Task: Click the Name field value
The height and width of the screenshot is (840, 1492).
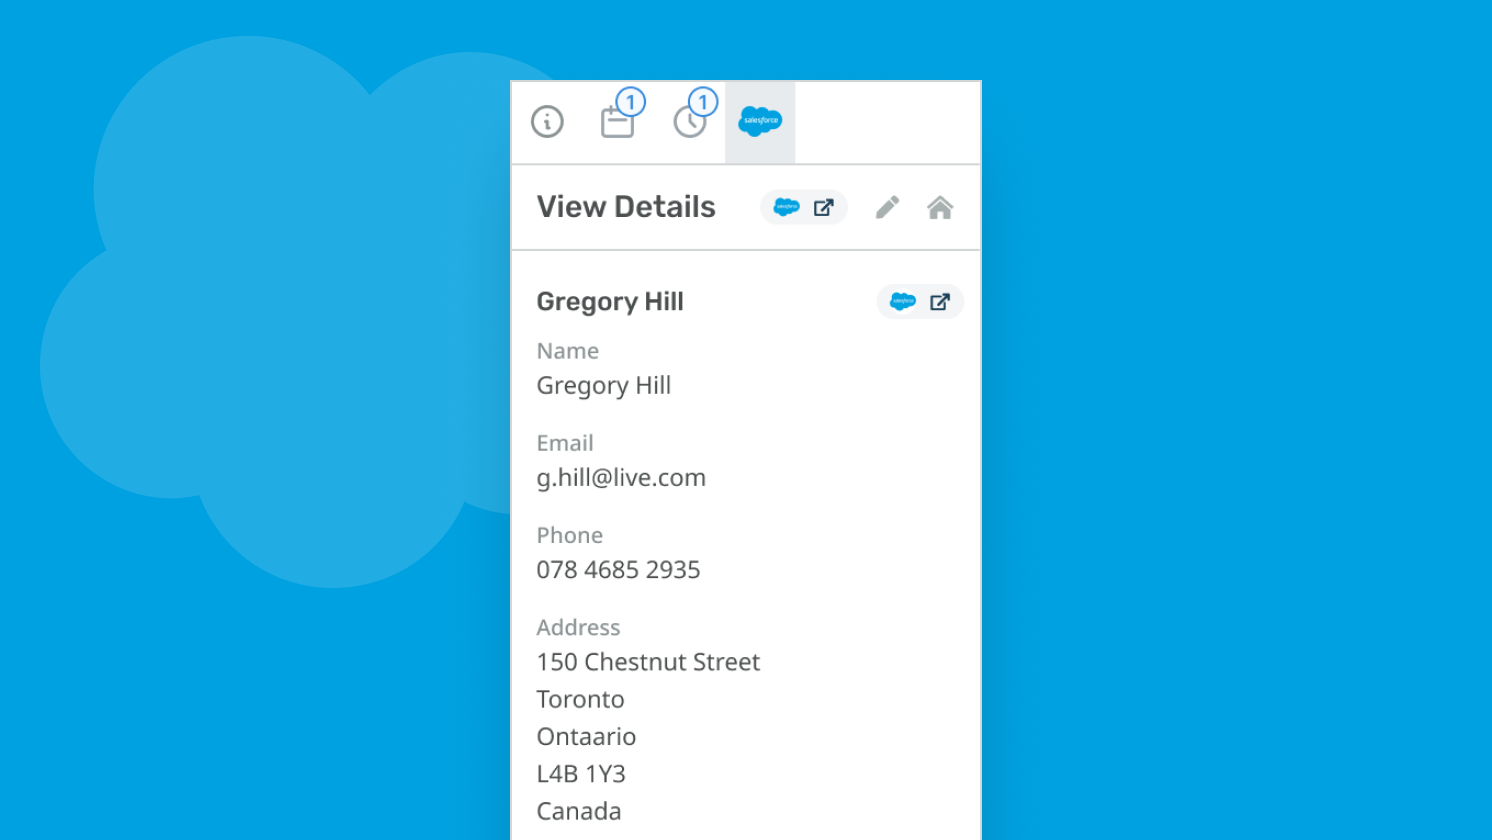Action: [604, 385]
